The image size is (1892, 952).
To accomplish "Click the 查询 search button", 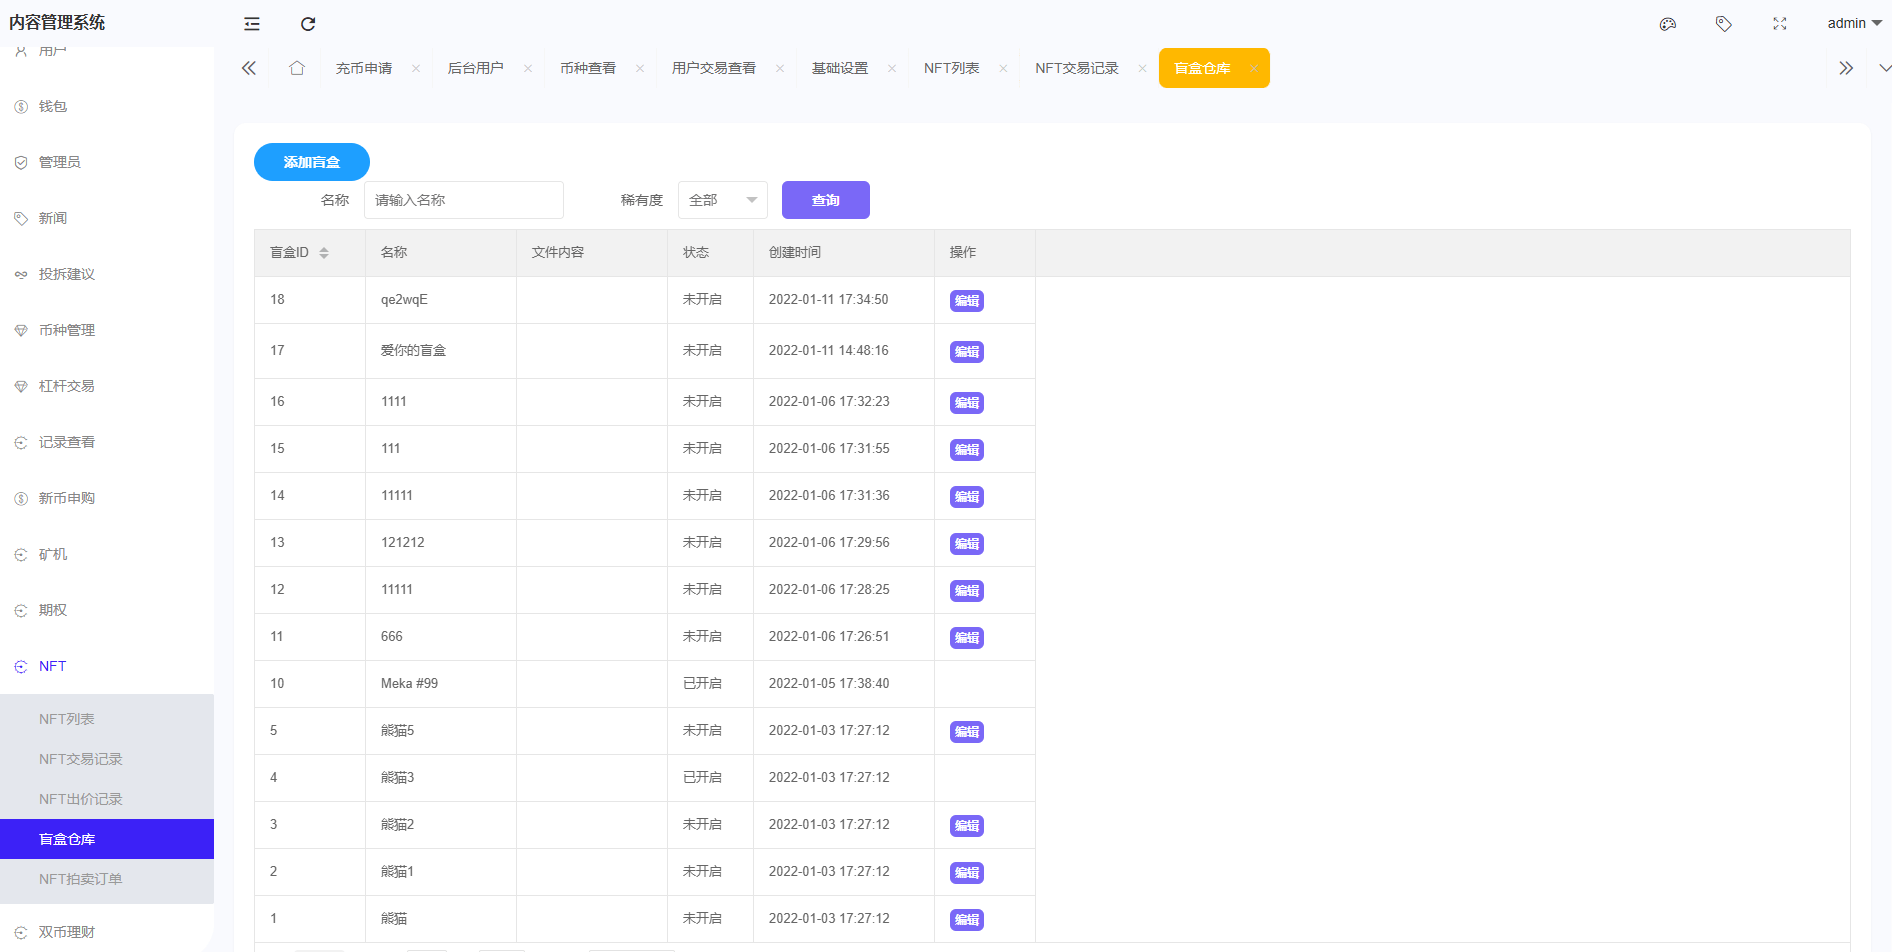I will tap(825, 200).
